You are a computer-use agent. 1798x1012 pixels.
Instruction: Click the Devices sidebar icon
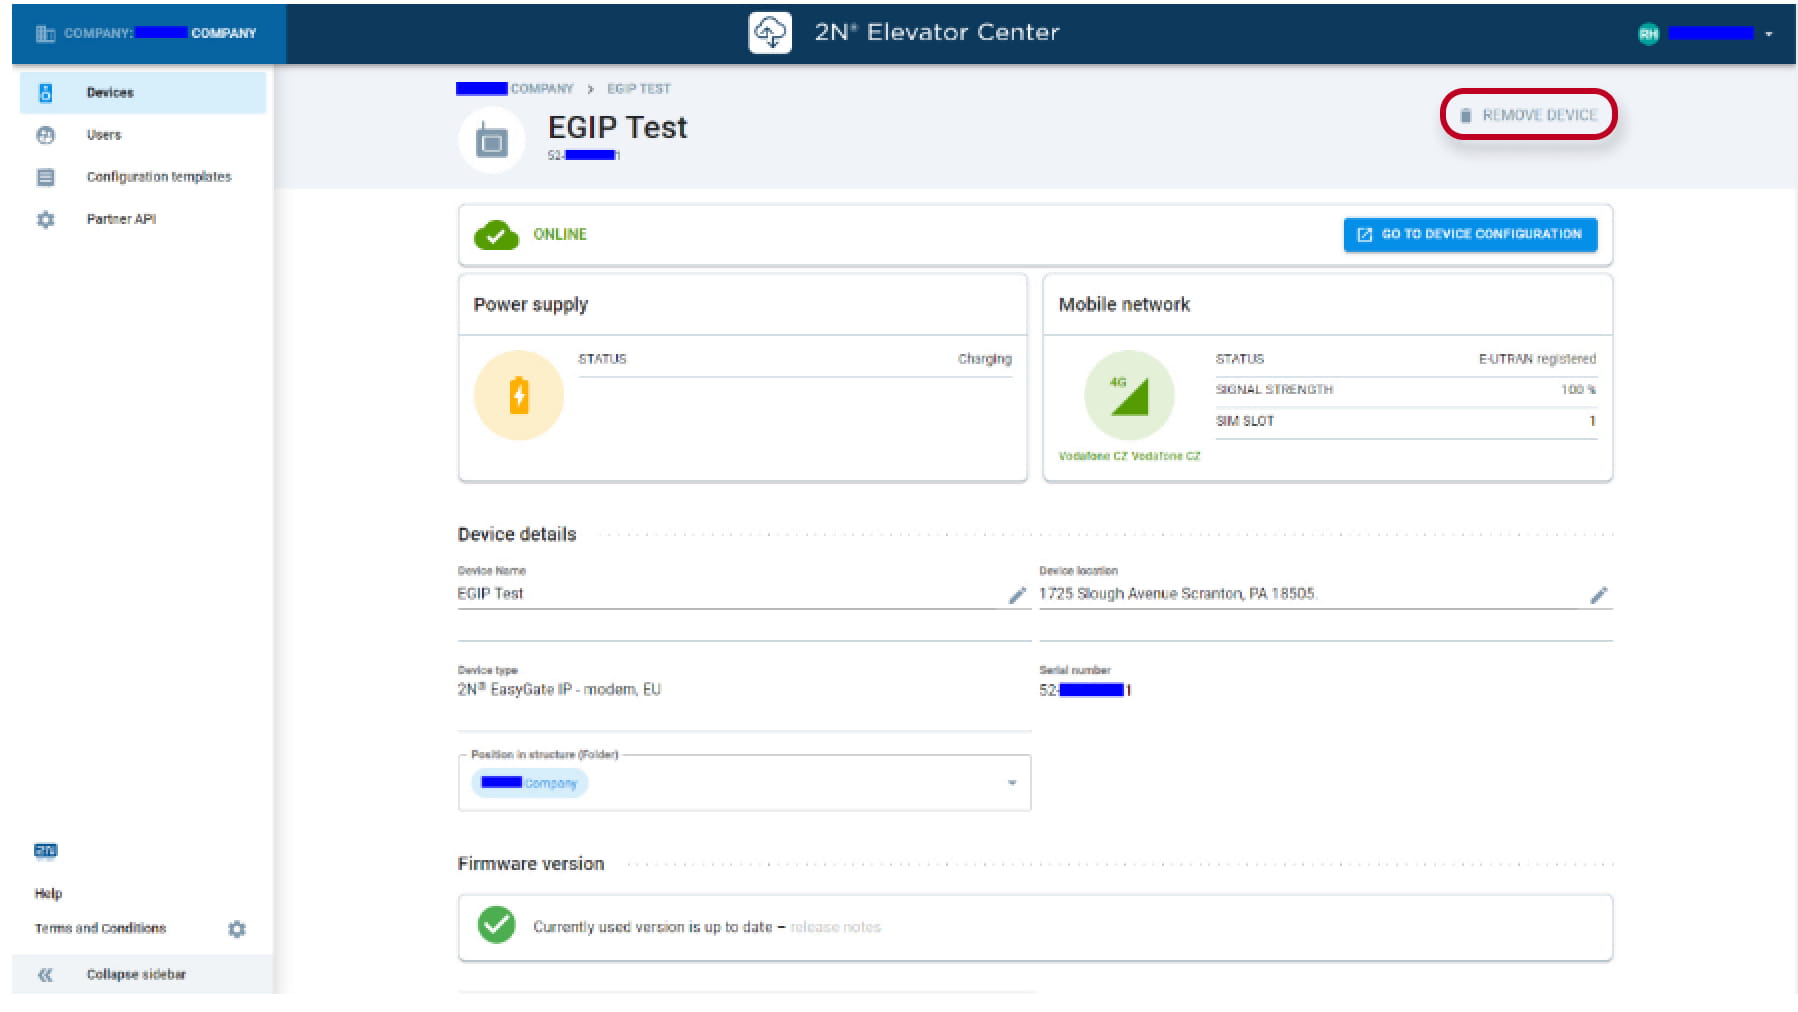tap(45, 92)
